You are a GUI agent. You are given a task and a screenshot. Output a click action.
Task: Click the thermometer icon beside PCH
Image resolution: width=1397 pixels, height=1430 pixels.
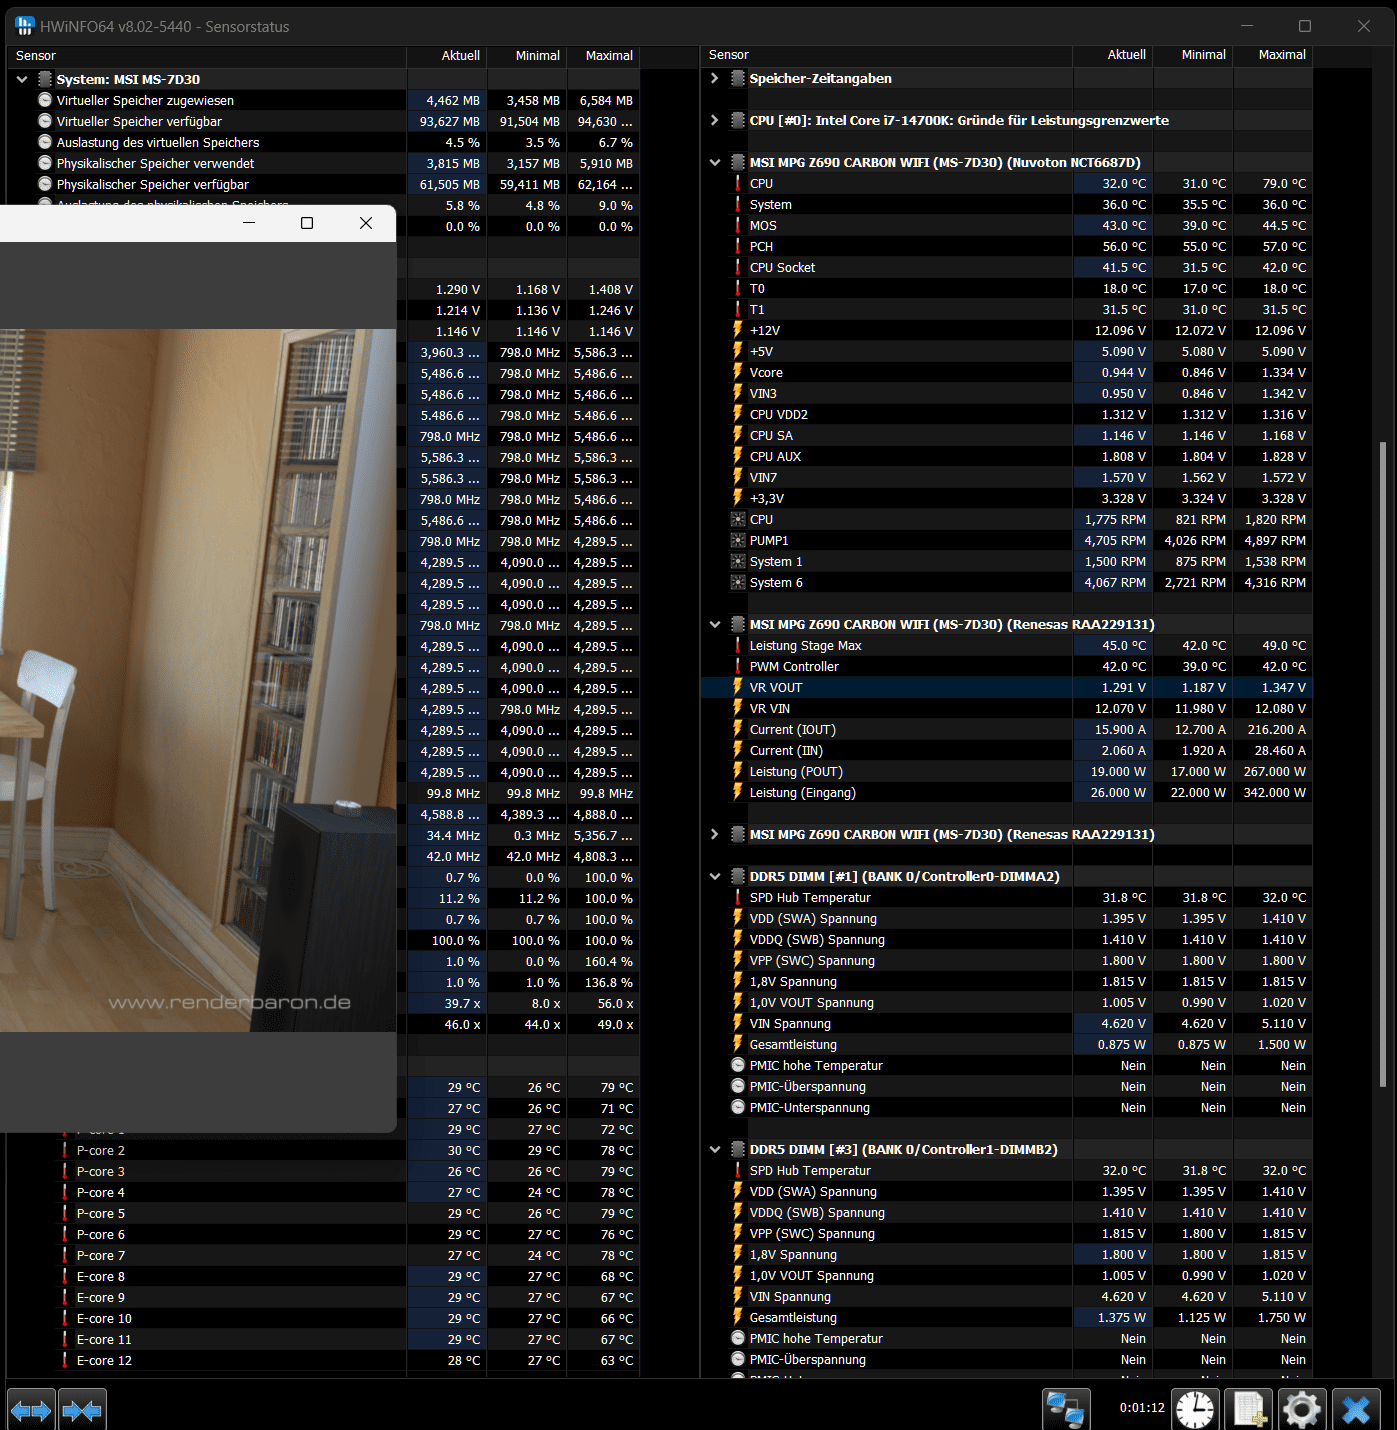(x=738, y=246)
